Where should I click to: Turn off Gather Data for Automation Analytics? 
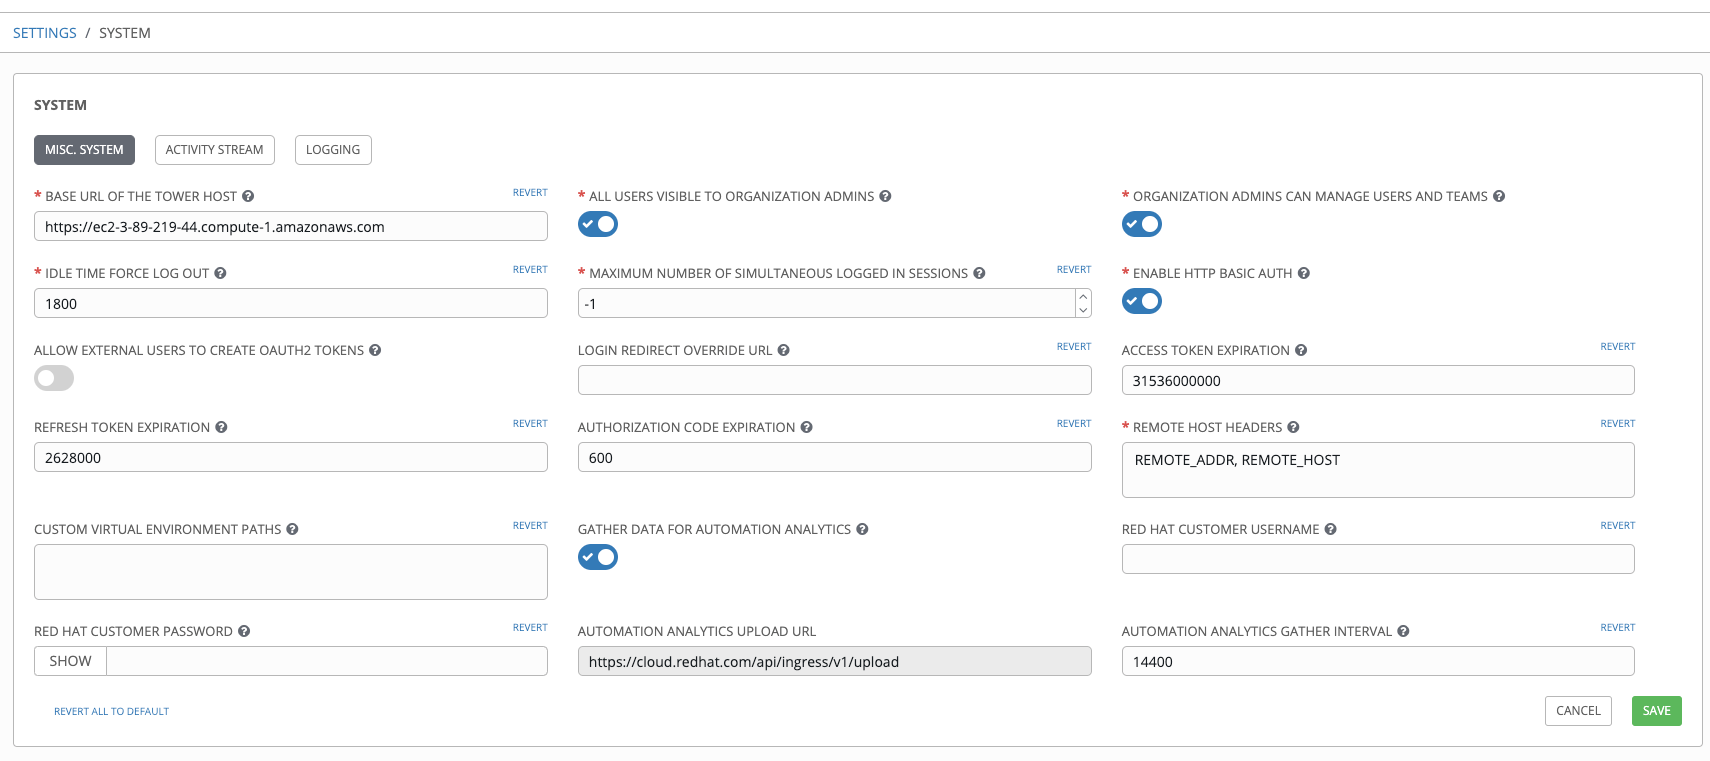598,558
